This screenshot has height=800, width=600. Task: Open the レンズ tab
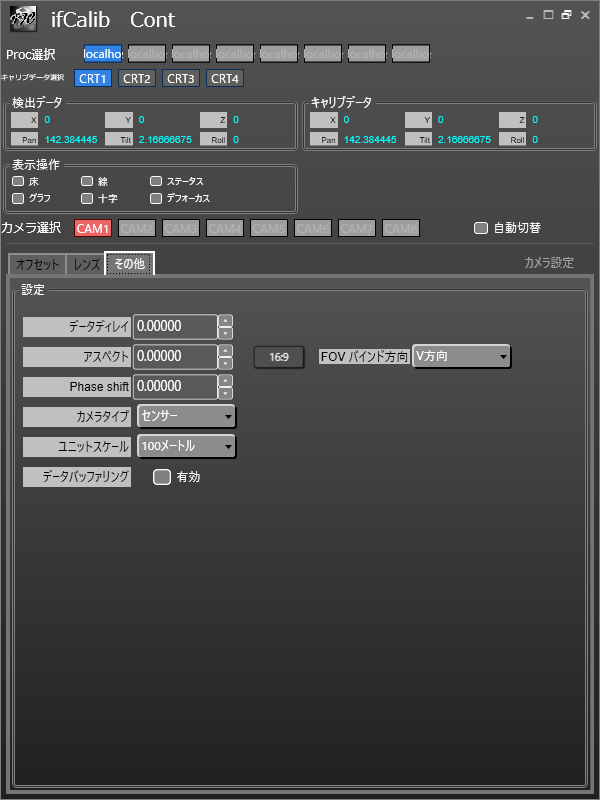[86, 264]
